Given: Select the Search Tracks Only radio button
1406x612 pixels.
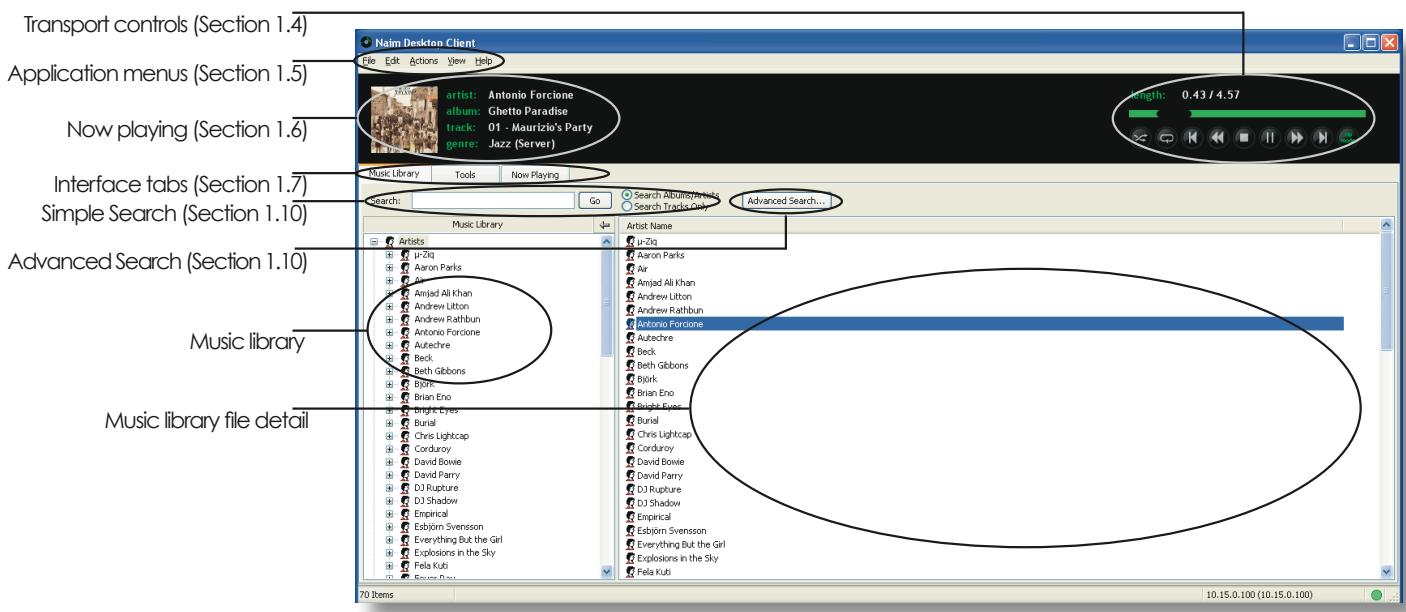Looking at the screenshot, I should pos(627,206).
